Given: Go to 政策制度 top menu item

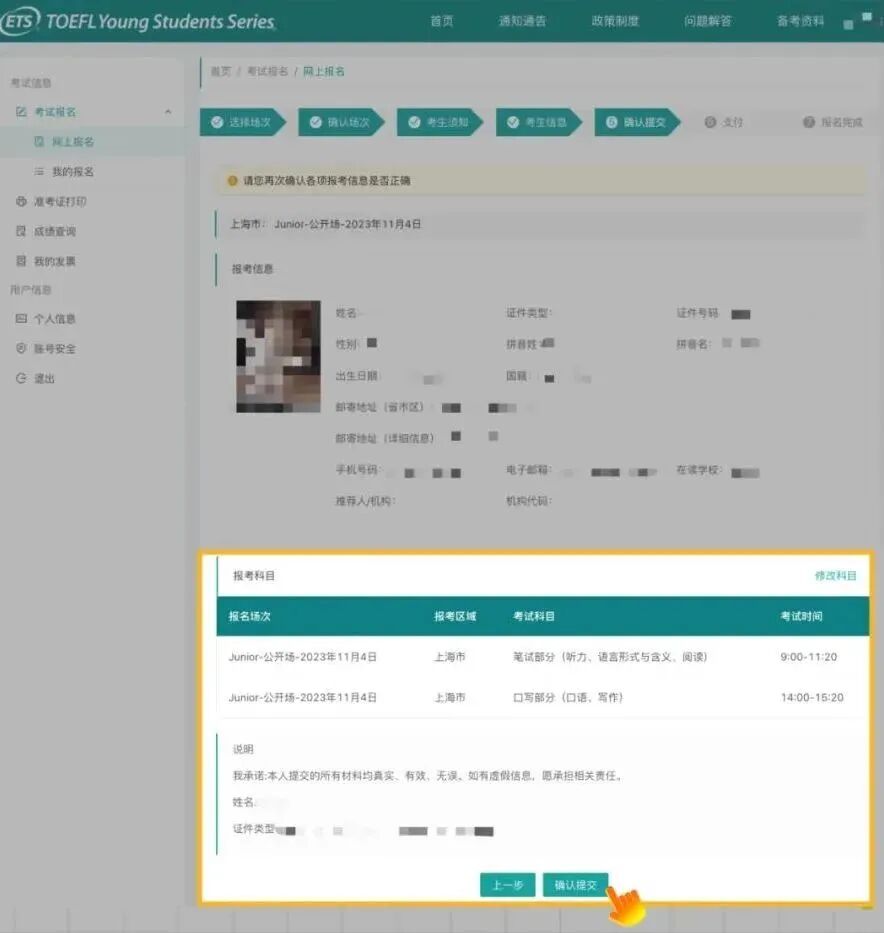Looking at the screenshot, I should click(614, 21).
